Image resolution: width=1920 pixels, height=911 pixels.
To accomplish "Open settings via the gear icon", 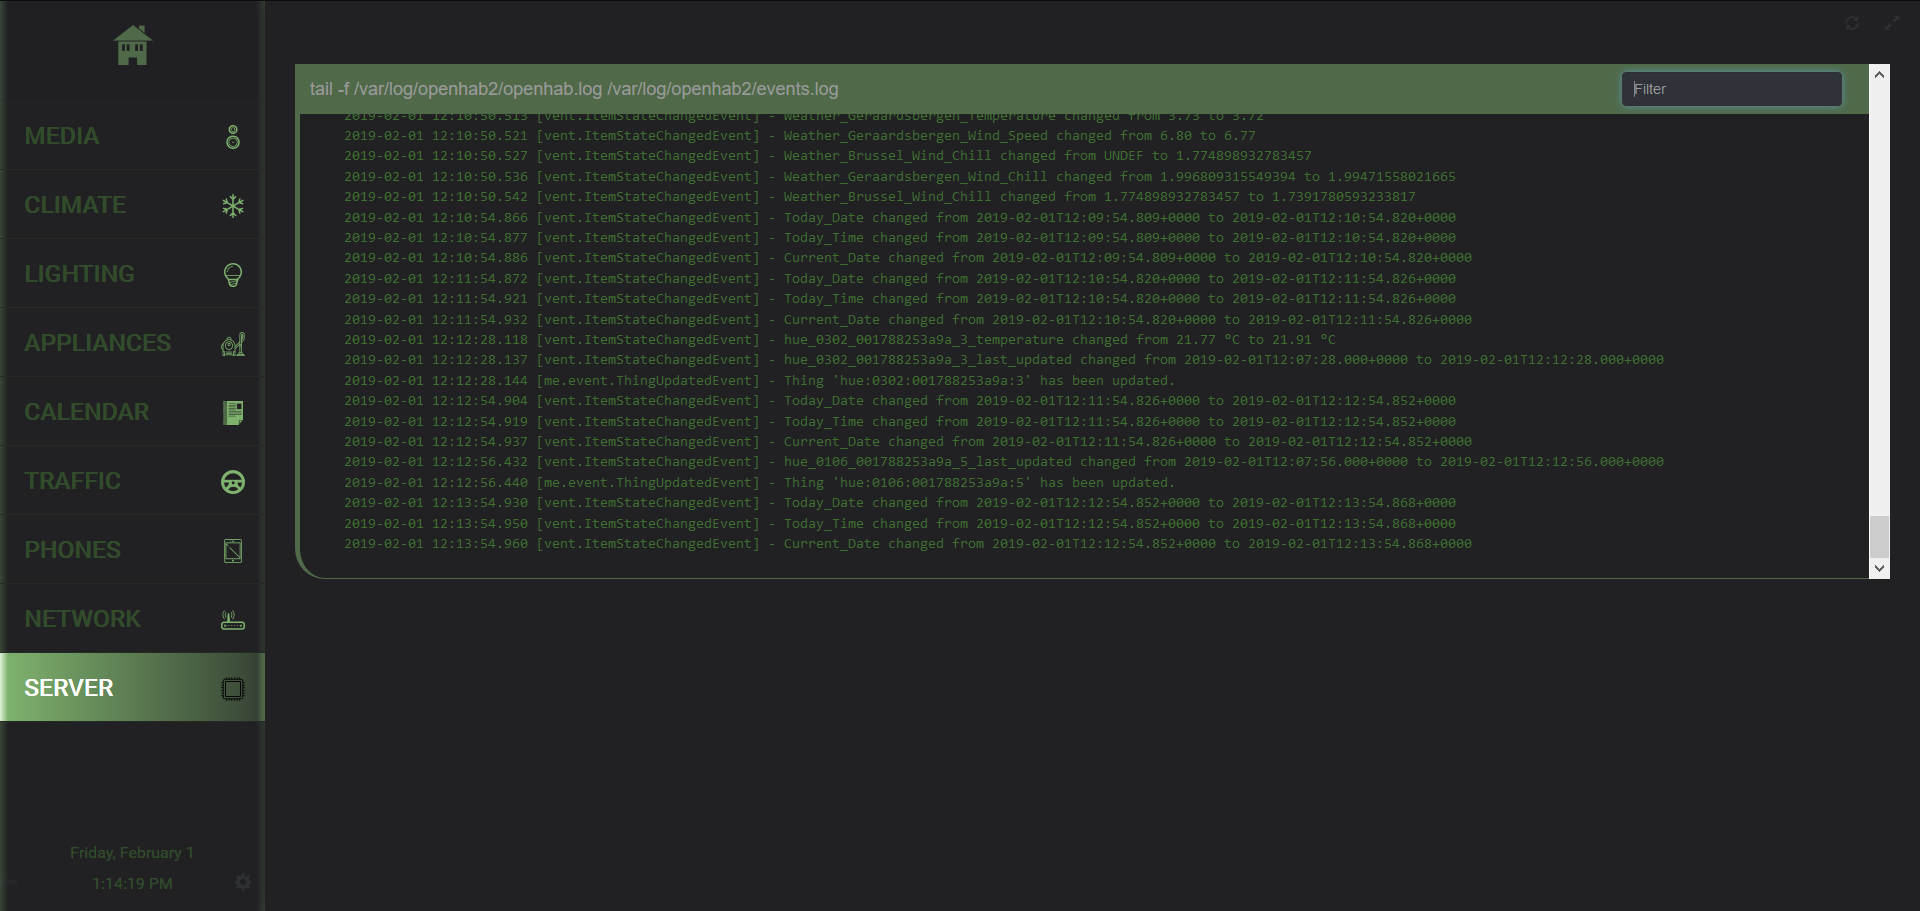I will [242, 881].
